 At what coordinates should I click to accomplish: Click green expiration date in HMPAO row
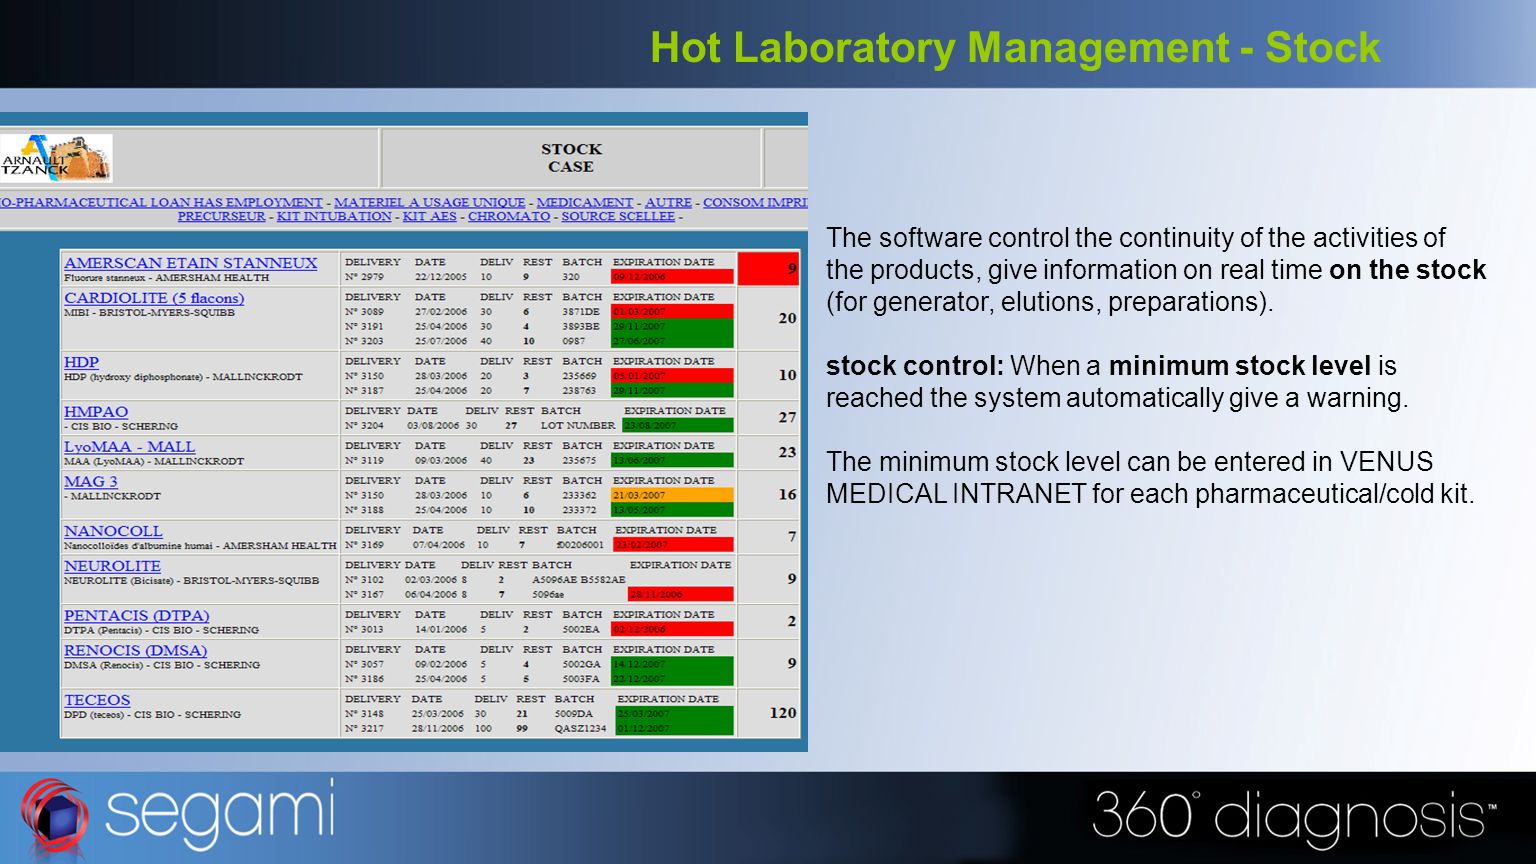(x=677, y=425)
